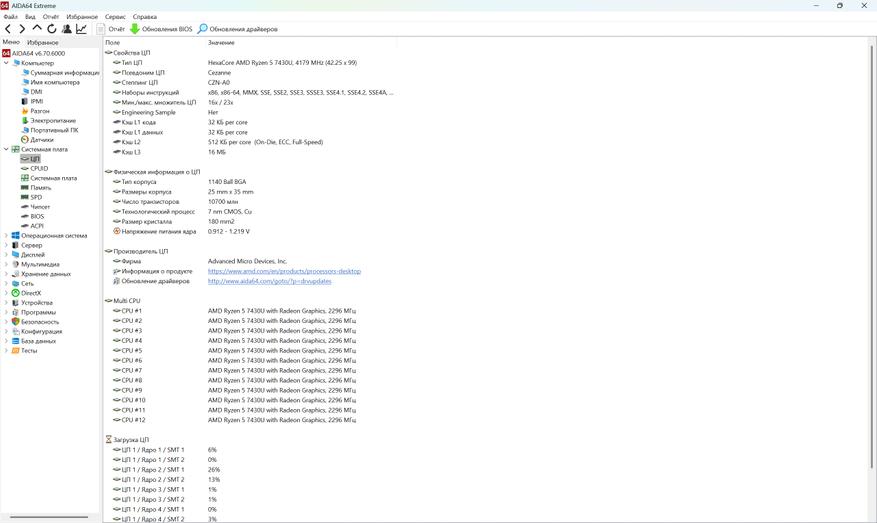Click the База данных tree icon
Screen dimensions: 877x523
tap(16, 341)
